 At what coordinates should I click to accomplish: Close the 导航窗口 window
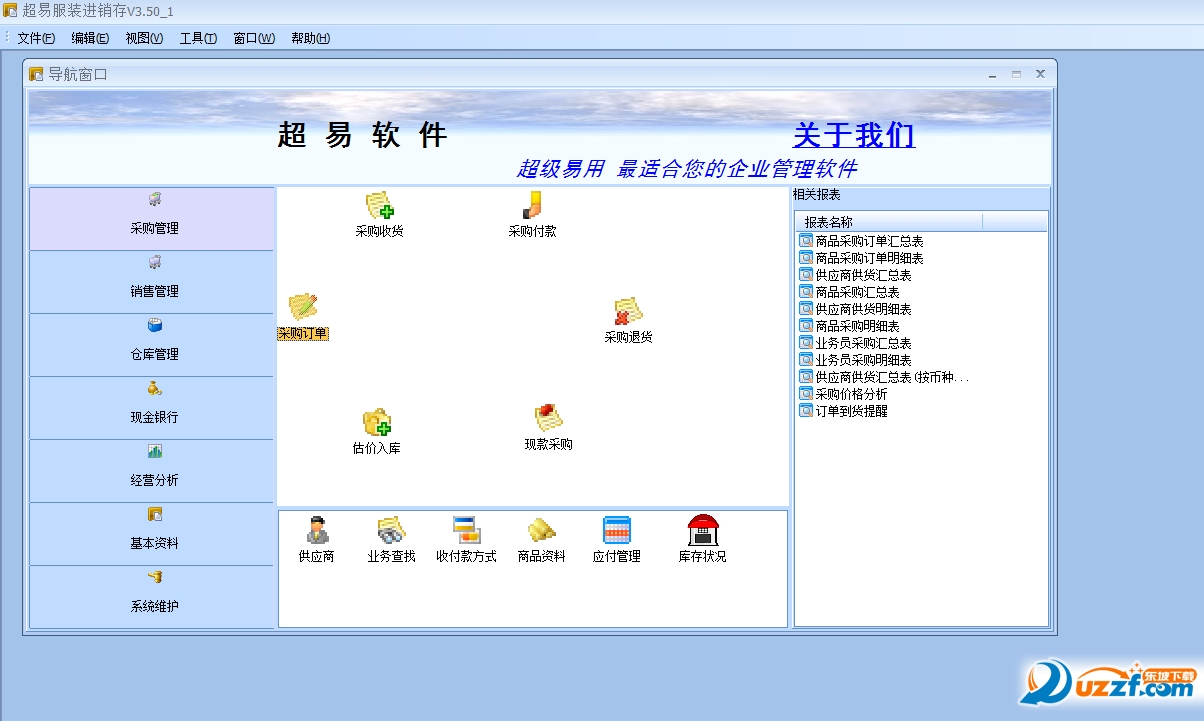1040,74
